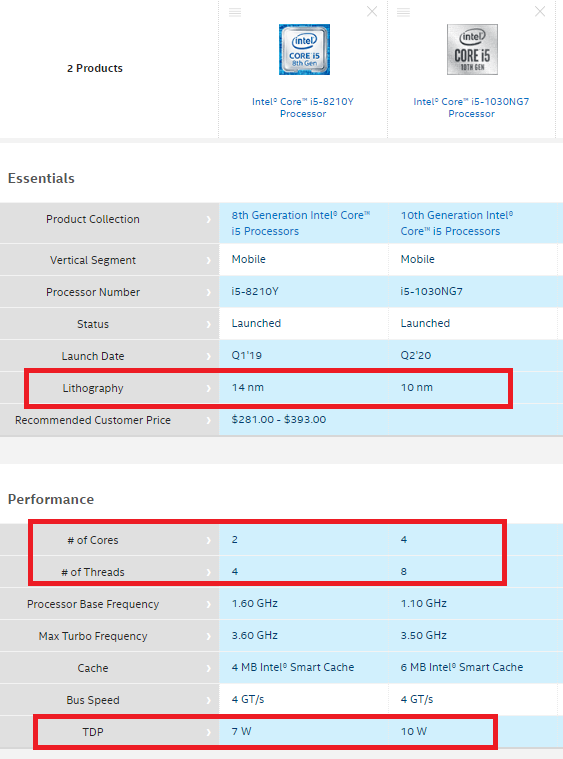Select the Vertical Segment row label
The image size is (563, 759).
(x=93, y=260)
